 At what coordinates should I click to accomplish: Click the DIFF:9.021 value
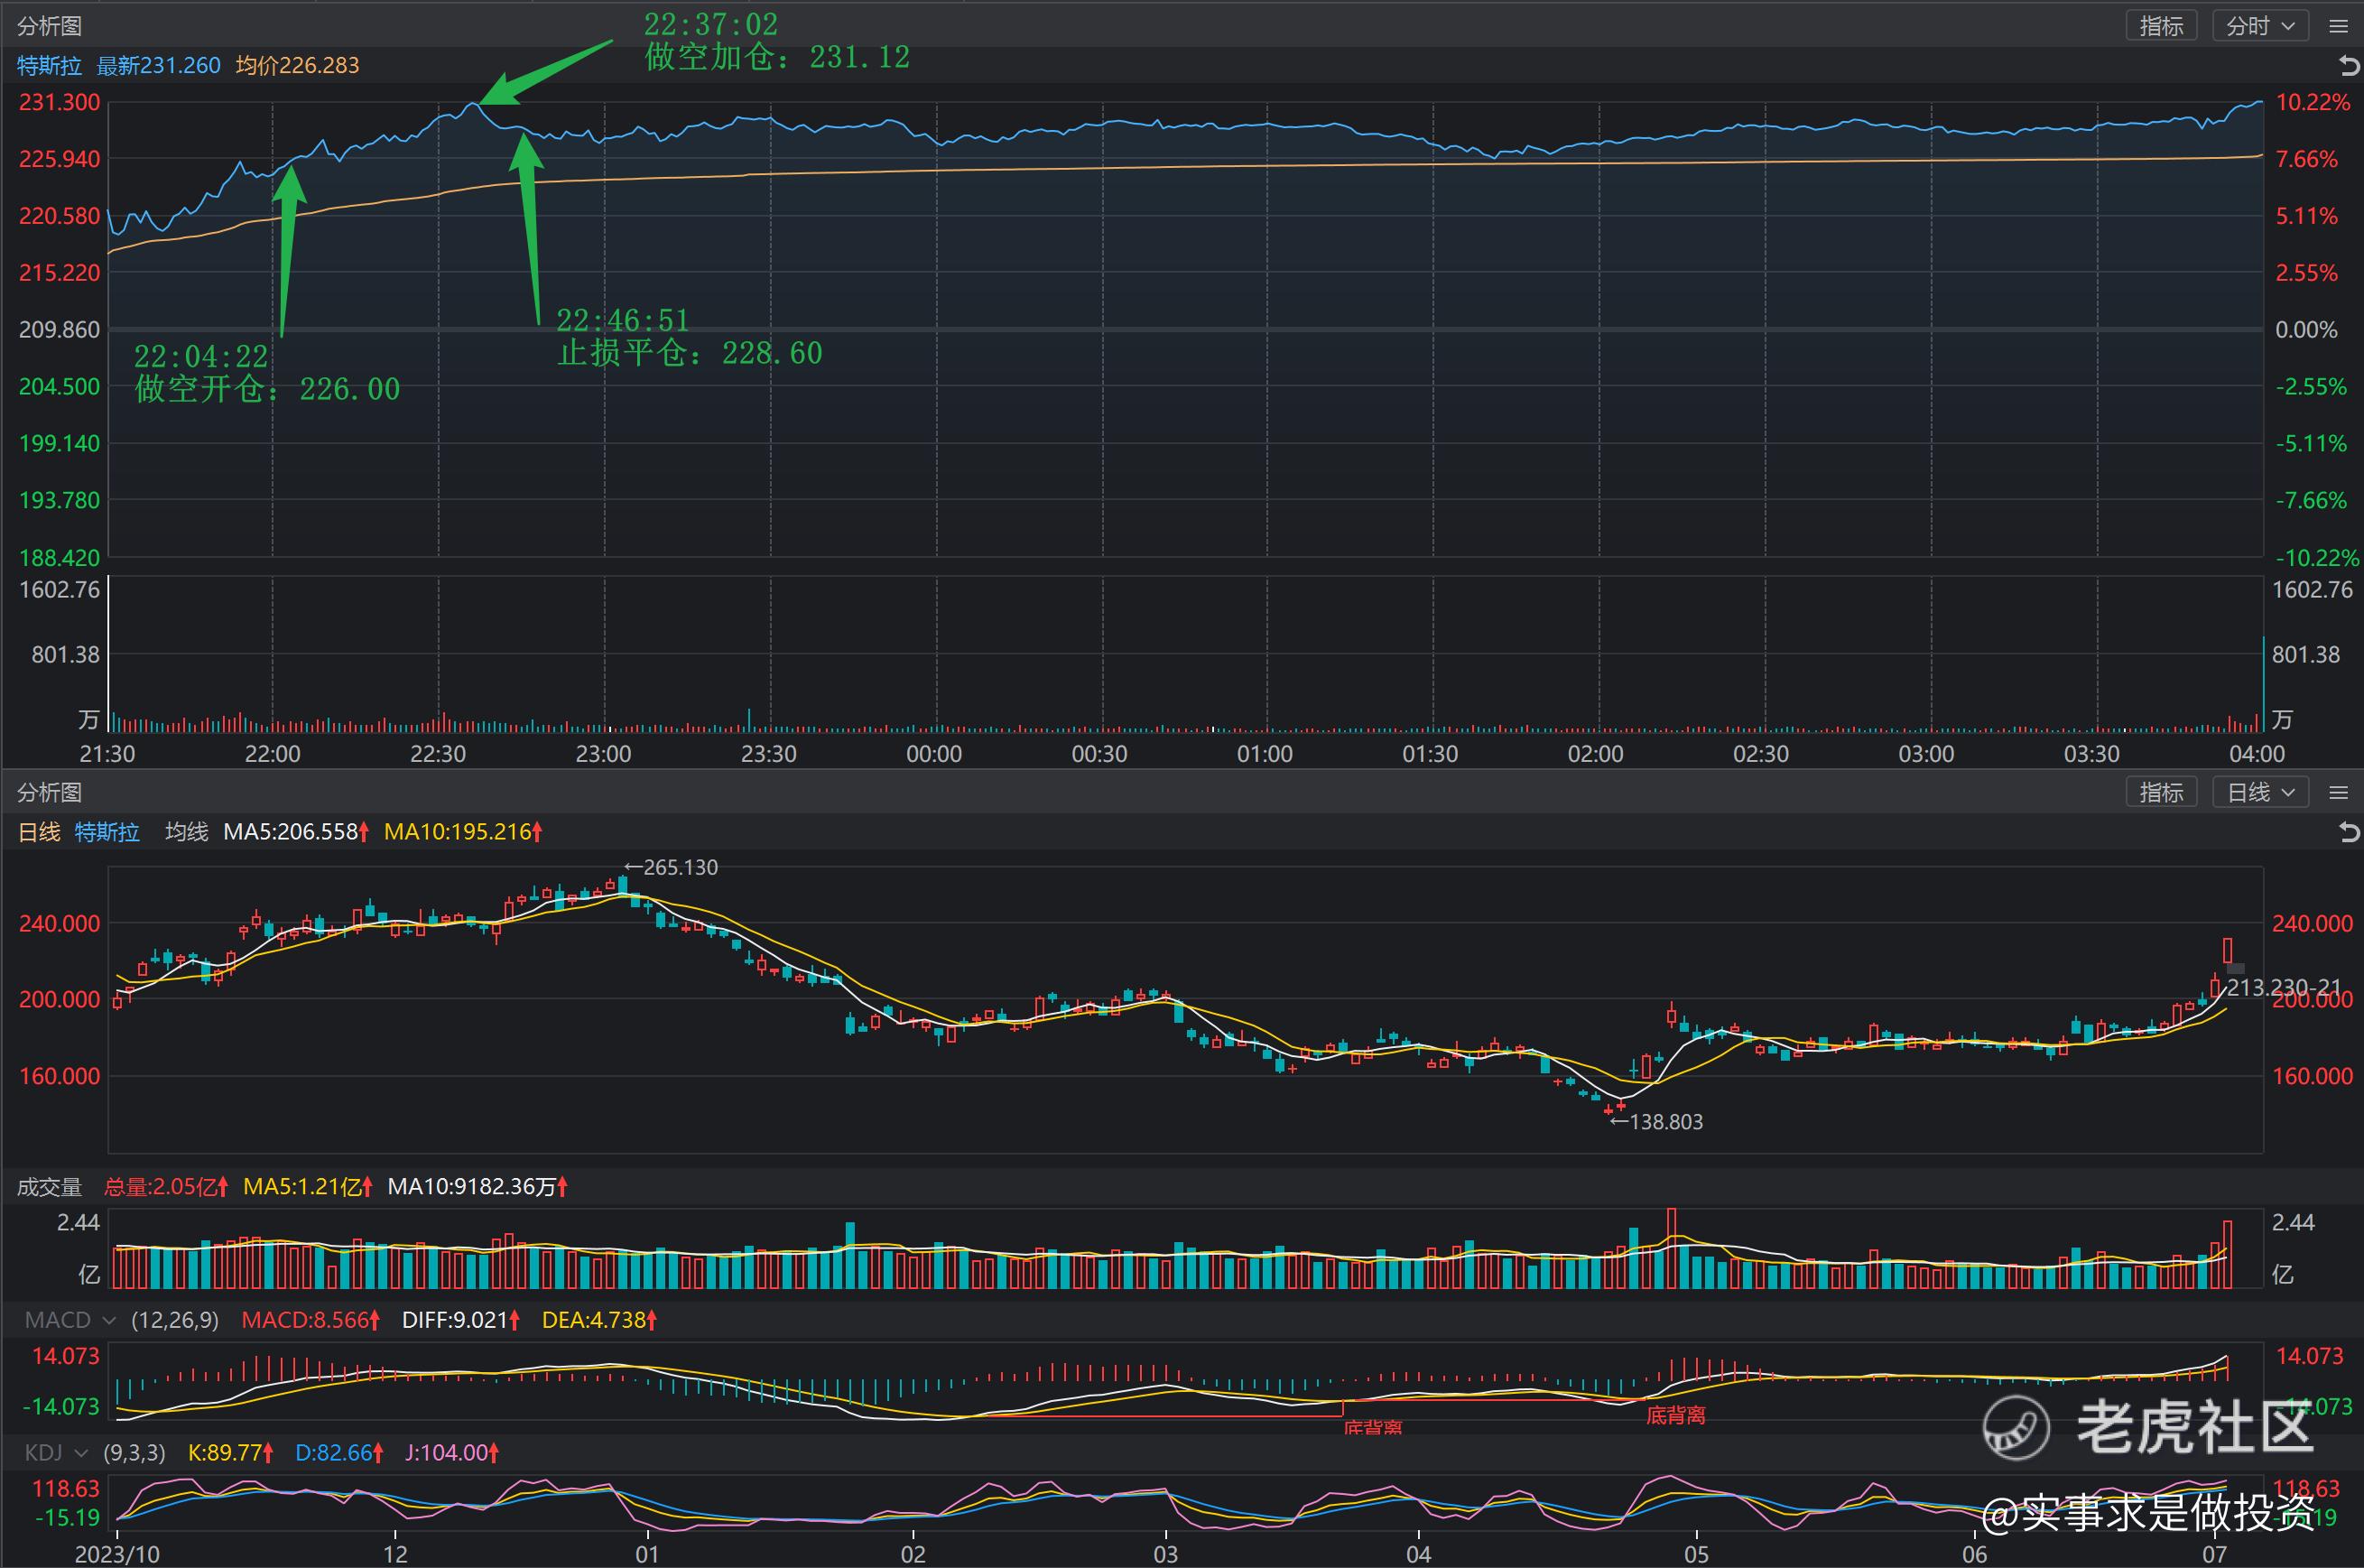461,1320
